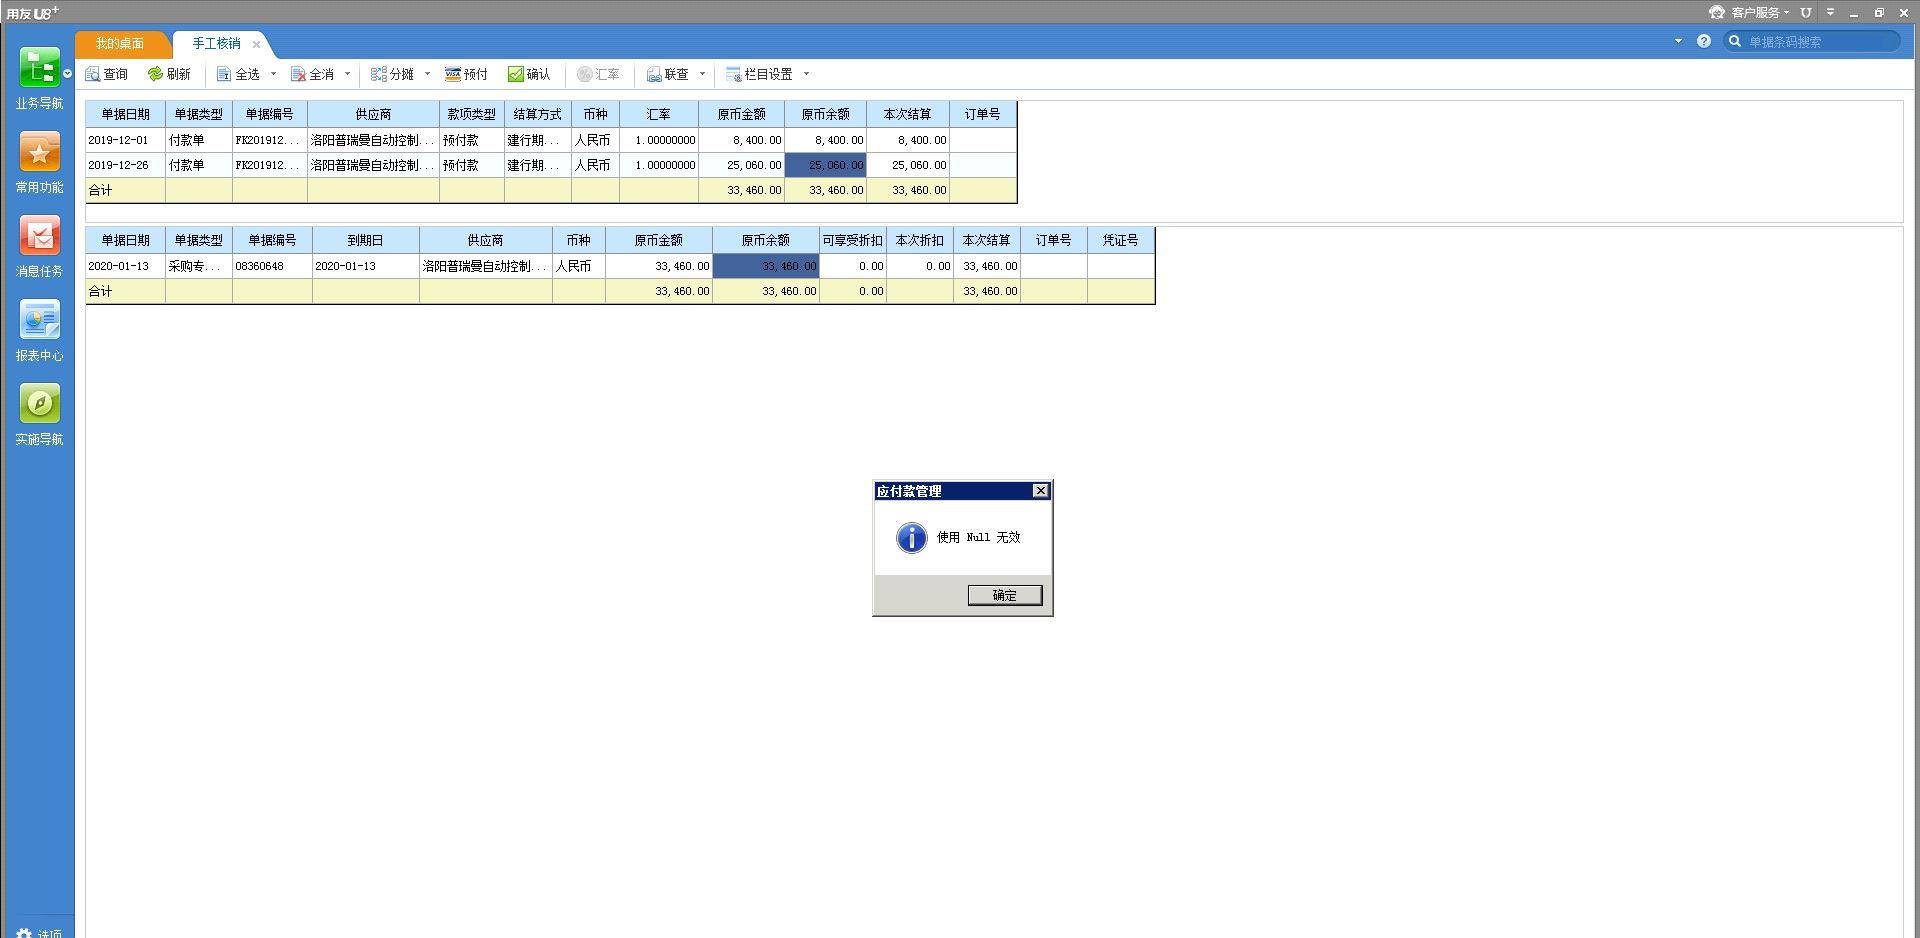Open 实施导航 compass icon

[39, 404]
